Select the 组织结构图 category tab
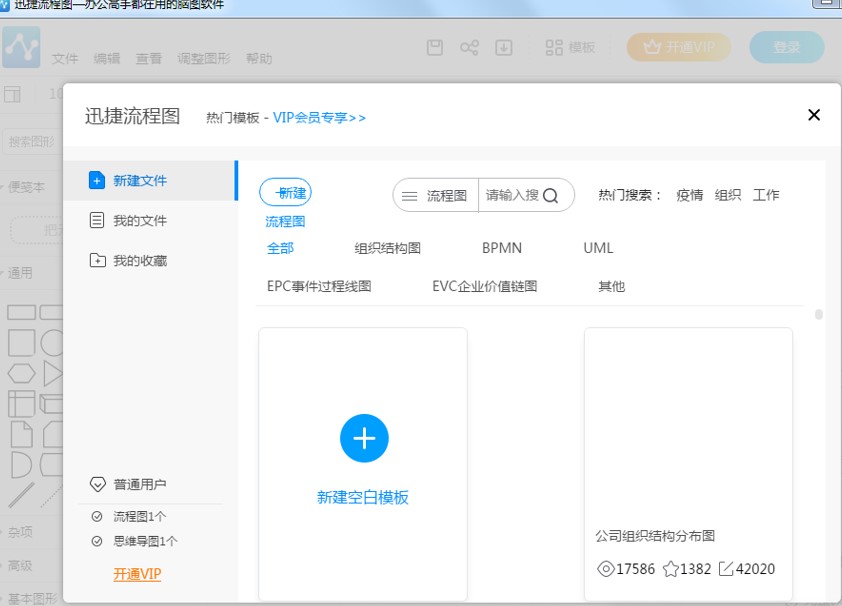The width and height of the screenshot is (842, 606). (x=387, y=248)
